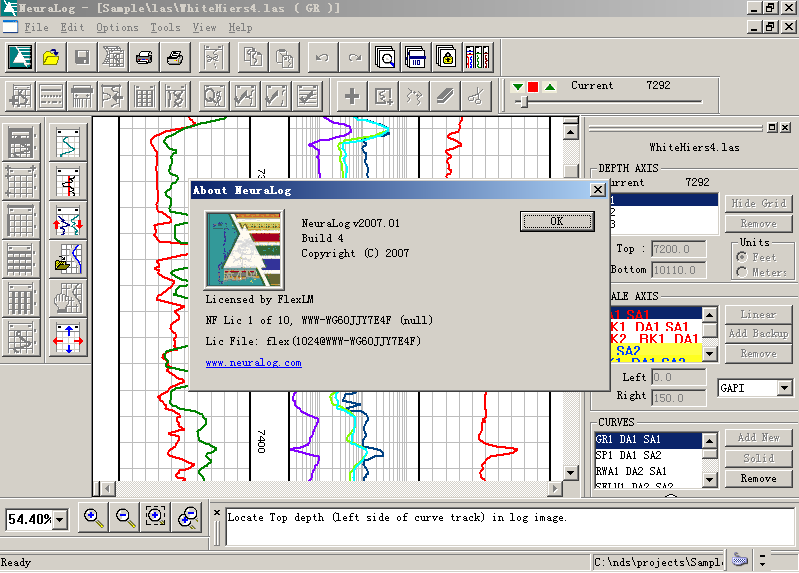Click the second printer icon in toolbar
799x573 pixels.
coord(175,57)
